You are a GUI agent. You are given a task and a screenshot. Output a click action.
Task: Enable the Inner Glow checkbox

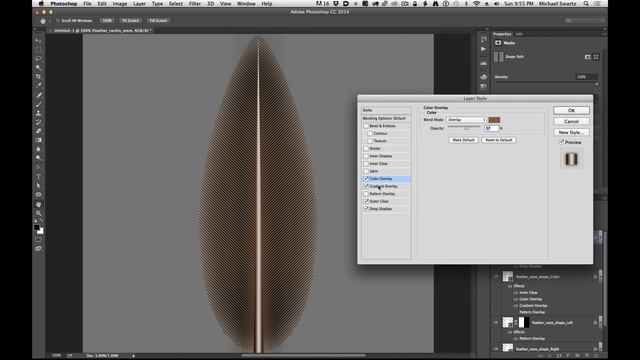pos(366,164)
